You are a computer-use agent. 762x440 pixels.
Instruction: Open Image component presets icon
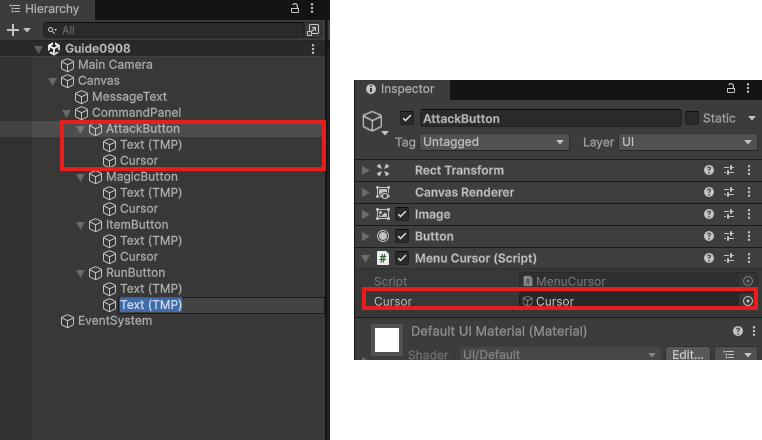pyautogui.click(x=729, y=214)
